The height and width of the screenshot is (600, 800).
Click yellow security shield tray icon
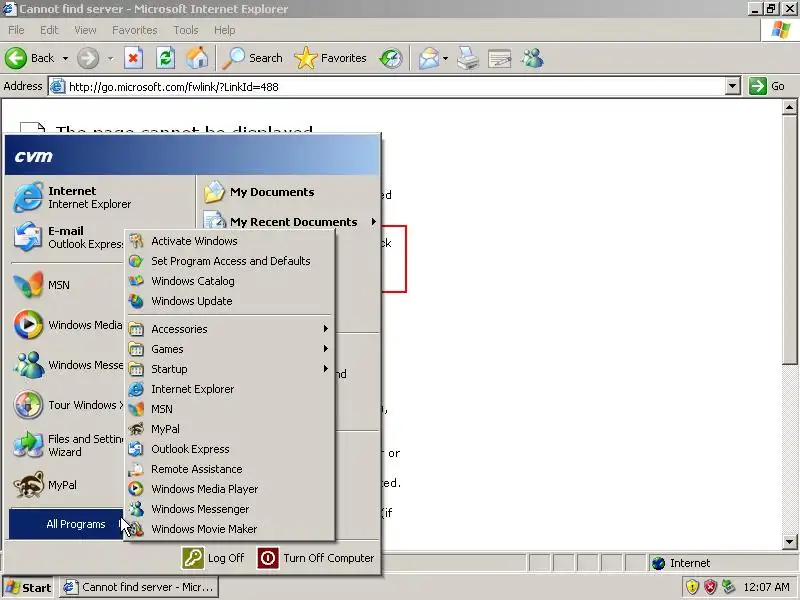[x=692, y=587]
